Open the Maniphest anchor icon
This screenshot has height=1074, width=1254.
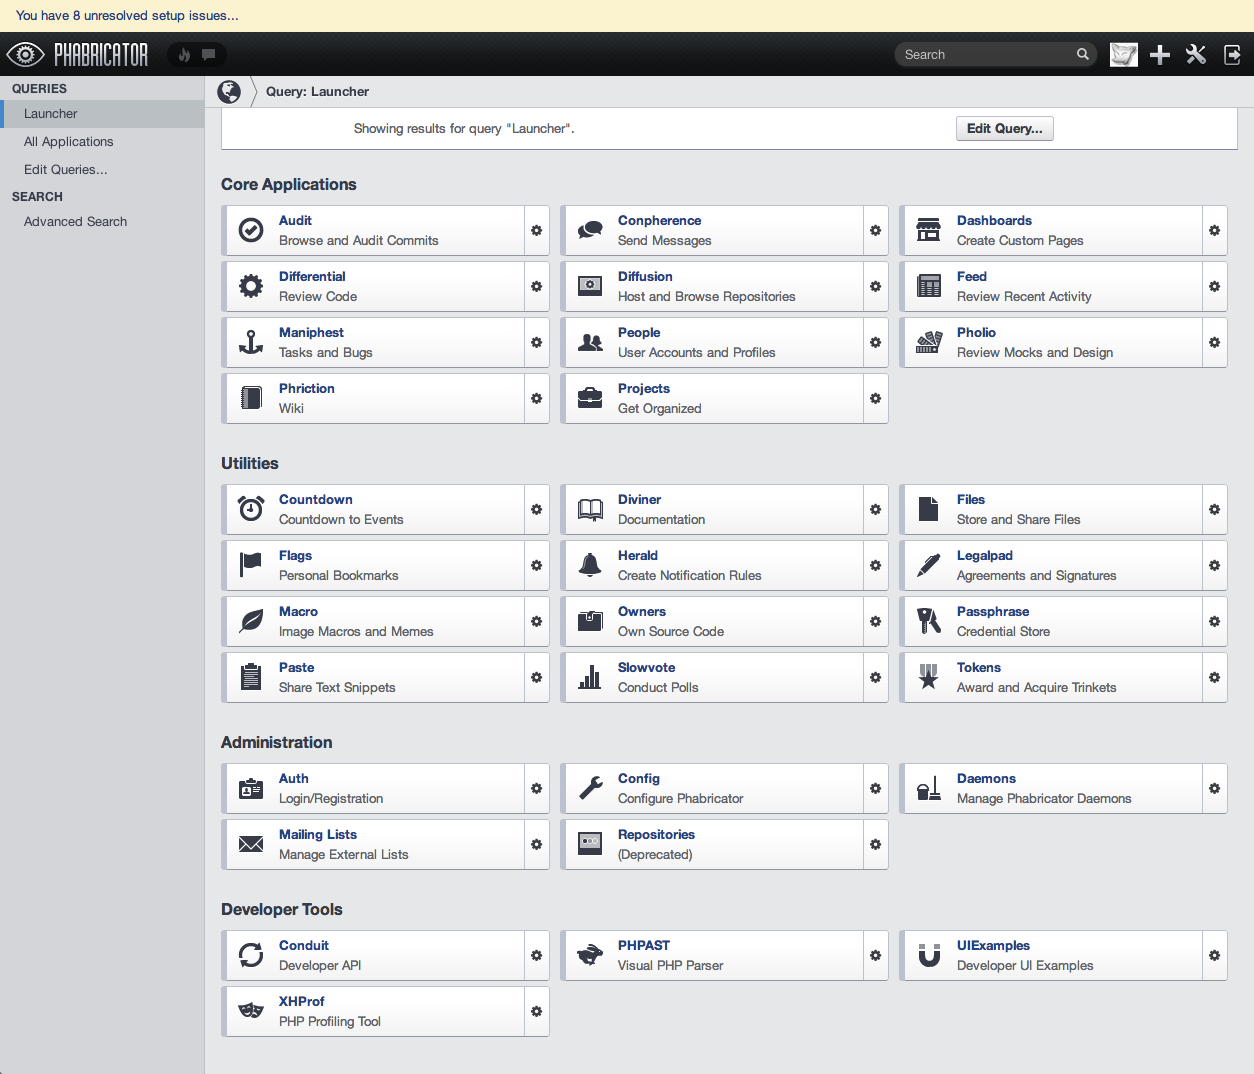pyautogui.click(x=251, y=343)
